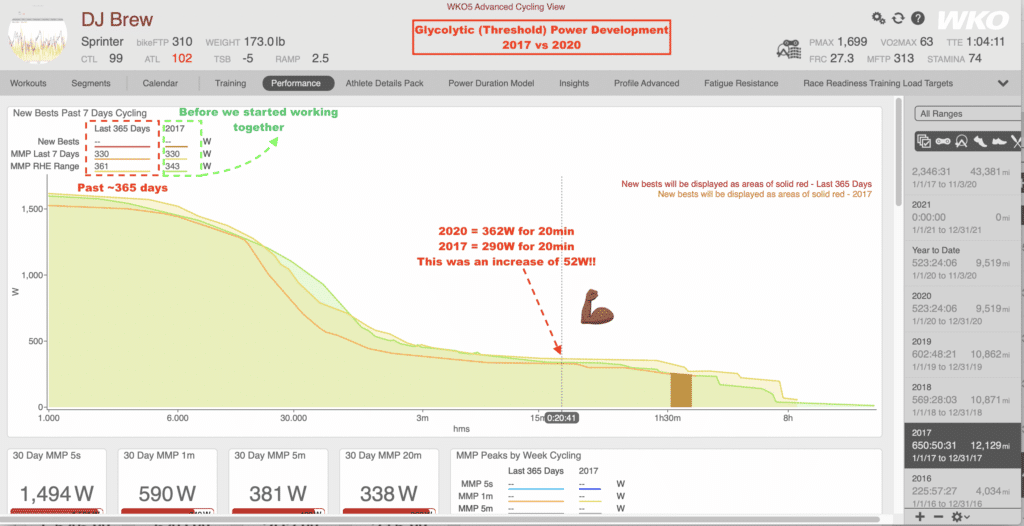Screen dimensions: 1024x526
Task: Filter ranges by walking shoe icon
Action: click(x=998, y=140)
